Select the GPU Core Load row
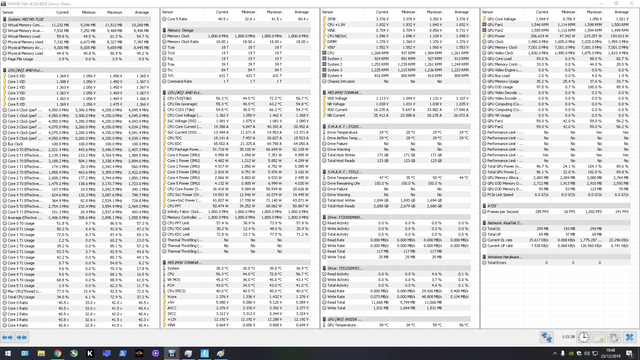Image resolution: width=640 pixels, height=360 pixels. [x=556, y=59]
